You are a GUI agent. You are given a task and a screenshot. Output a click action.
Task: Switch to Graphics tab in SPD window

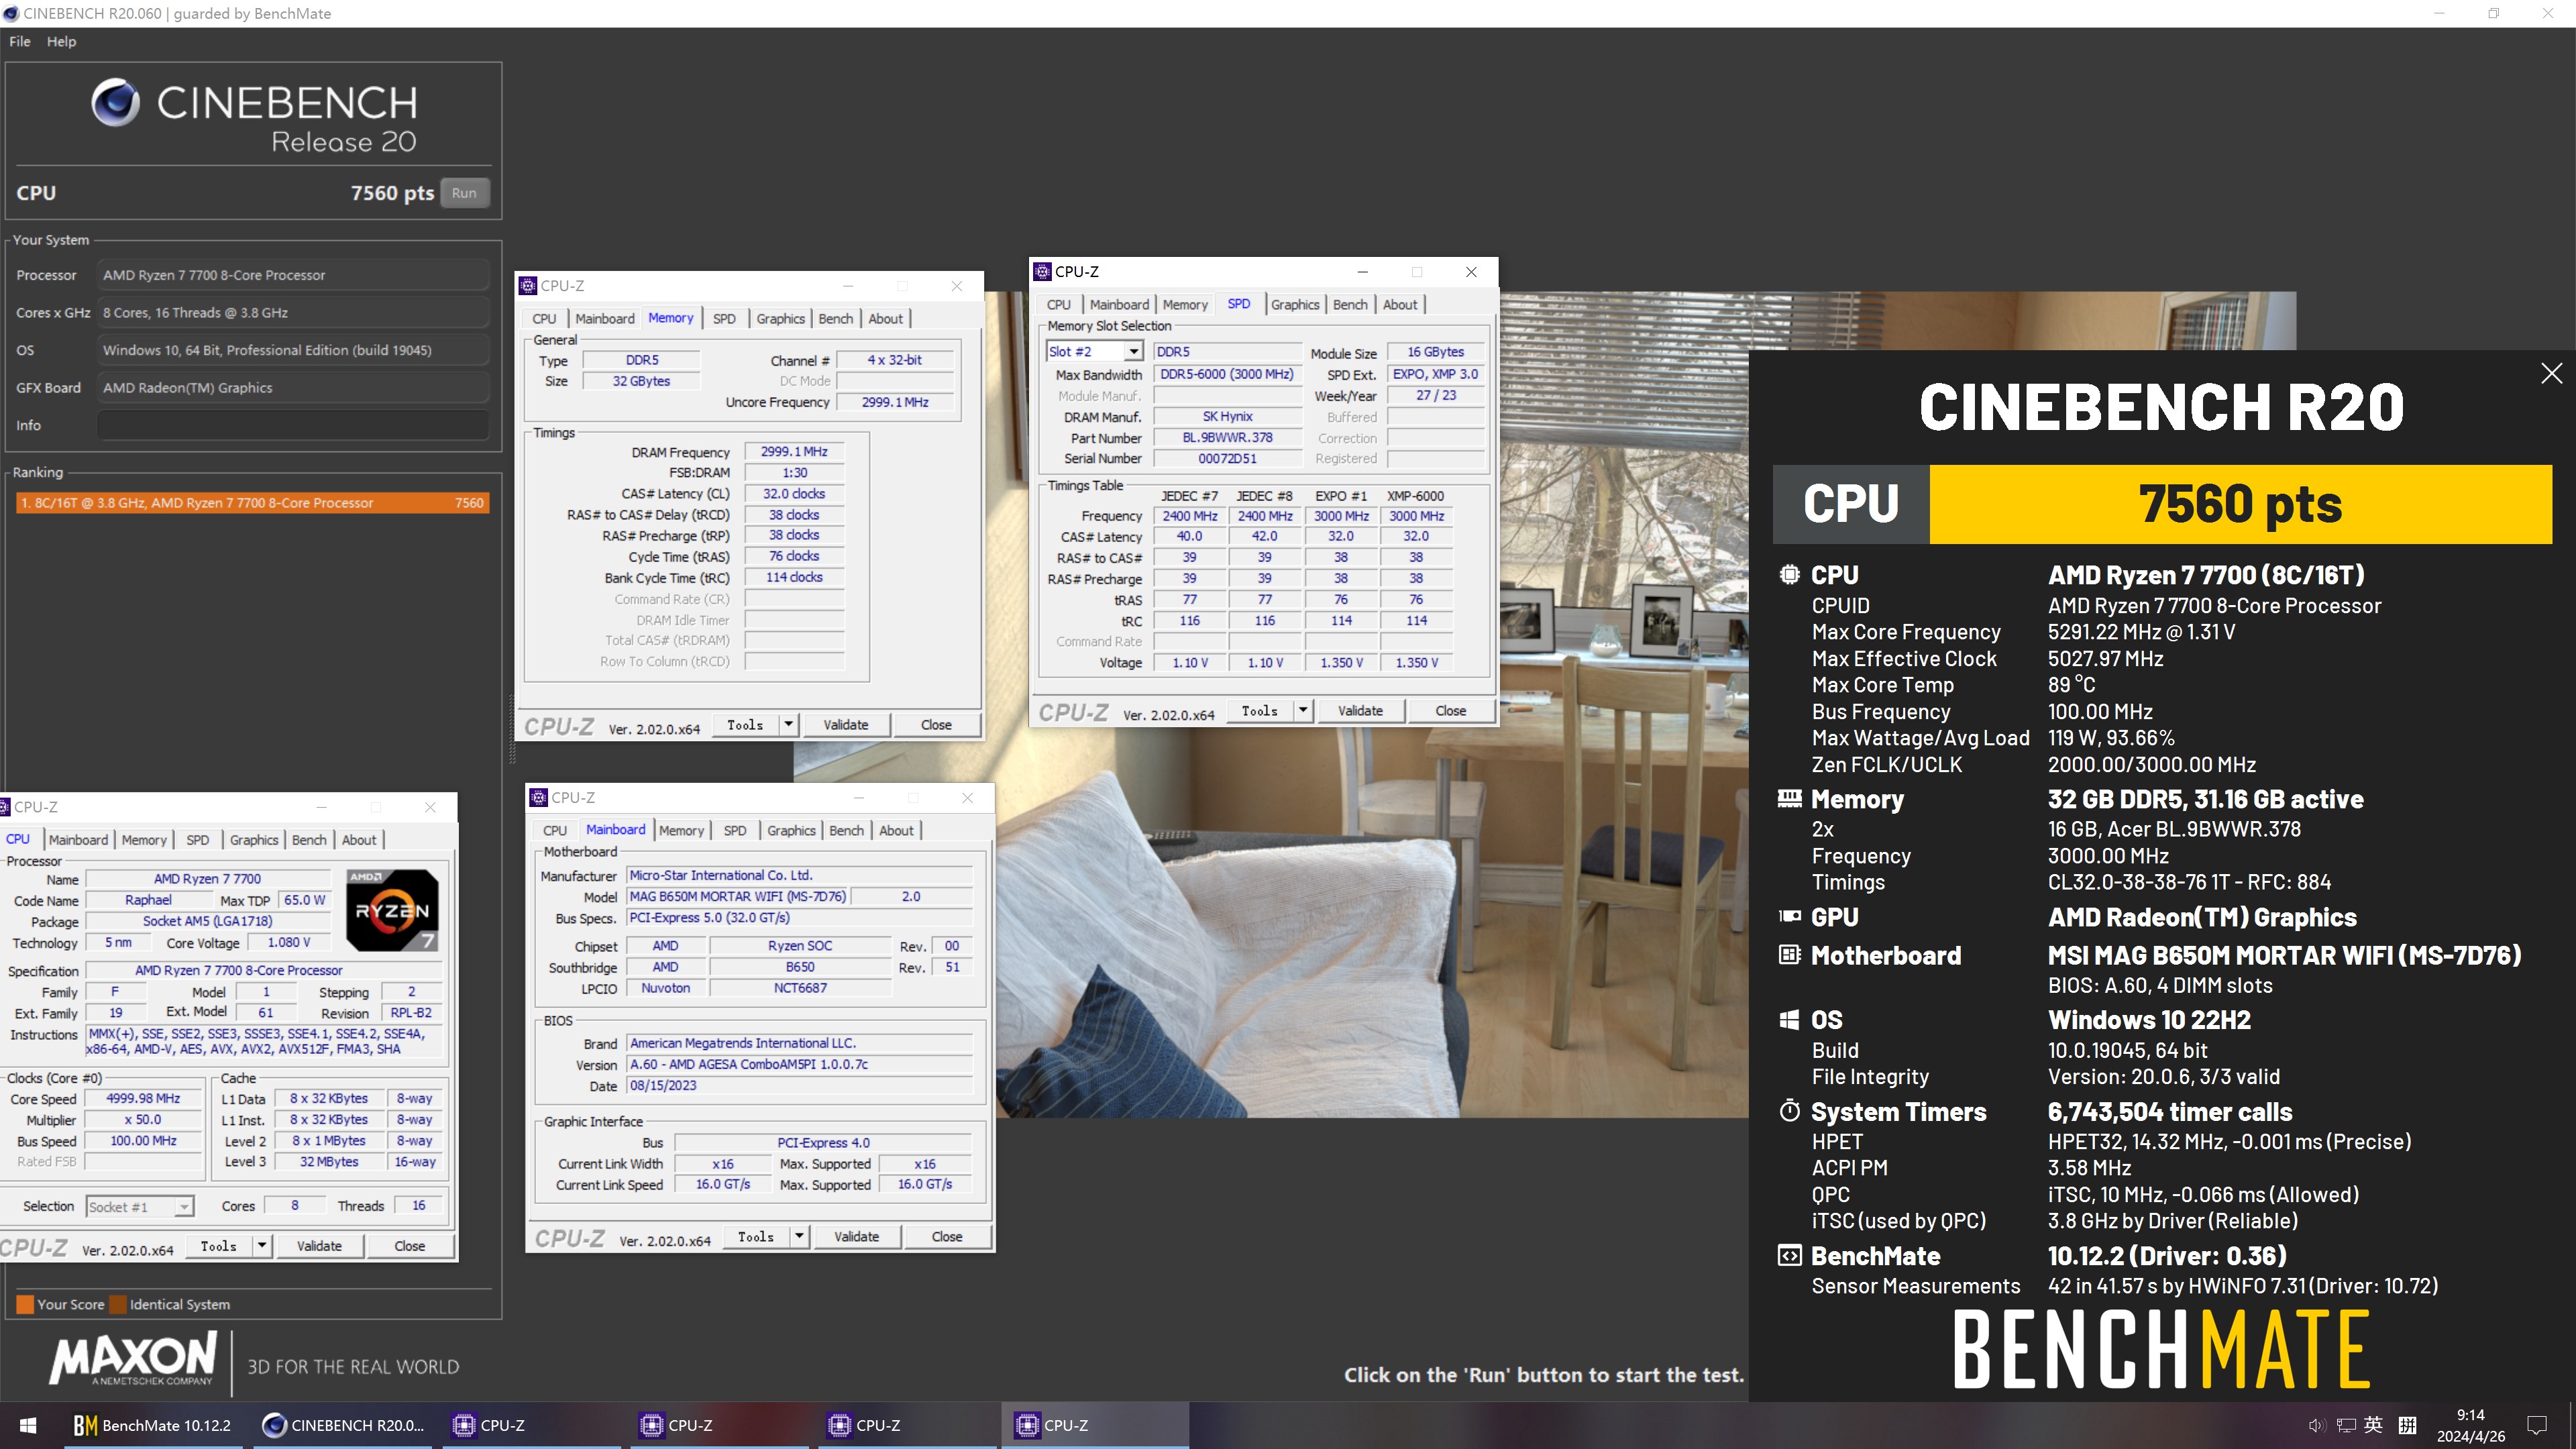(1295, 305)
